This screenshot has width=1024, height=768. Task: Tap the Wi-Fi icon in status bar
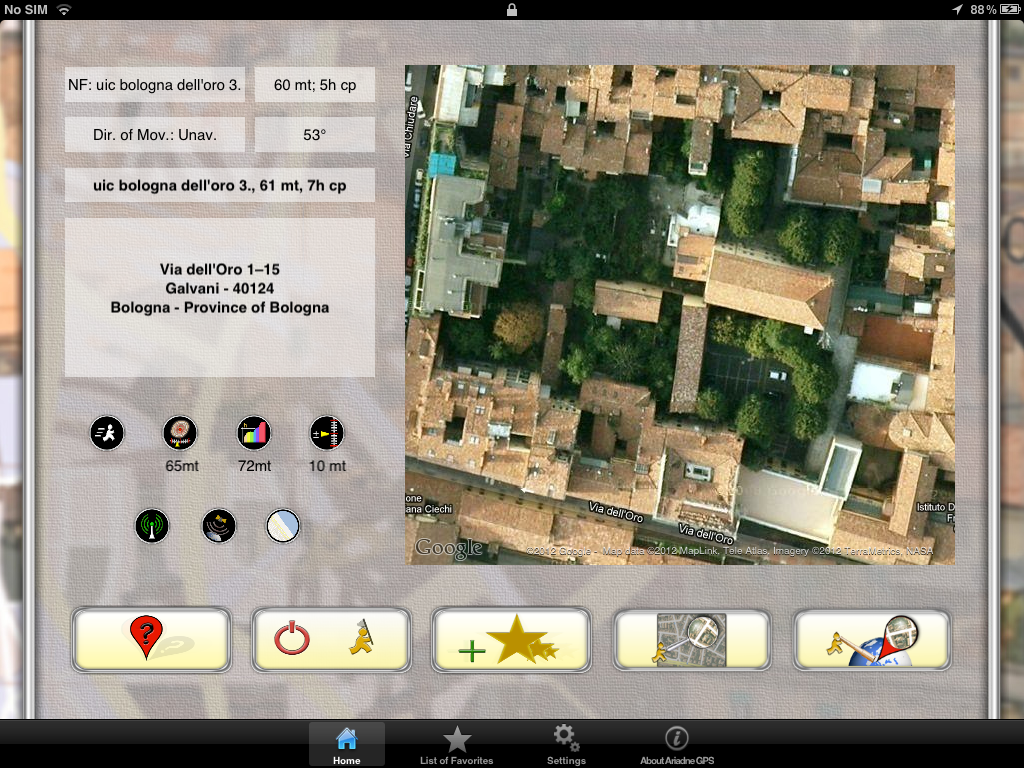pyautogui.click(x=64, y=10)
